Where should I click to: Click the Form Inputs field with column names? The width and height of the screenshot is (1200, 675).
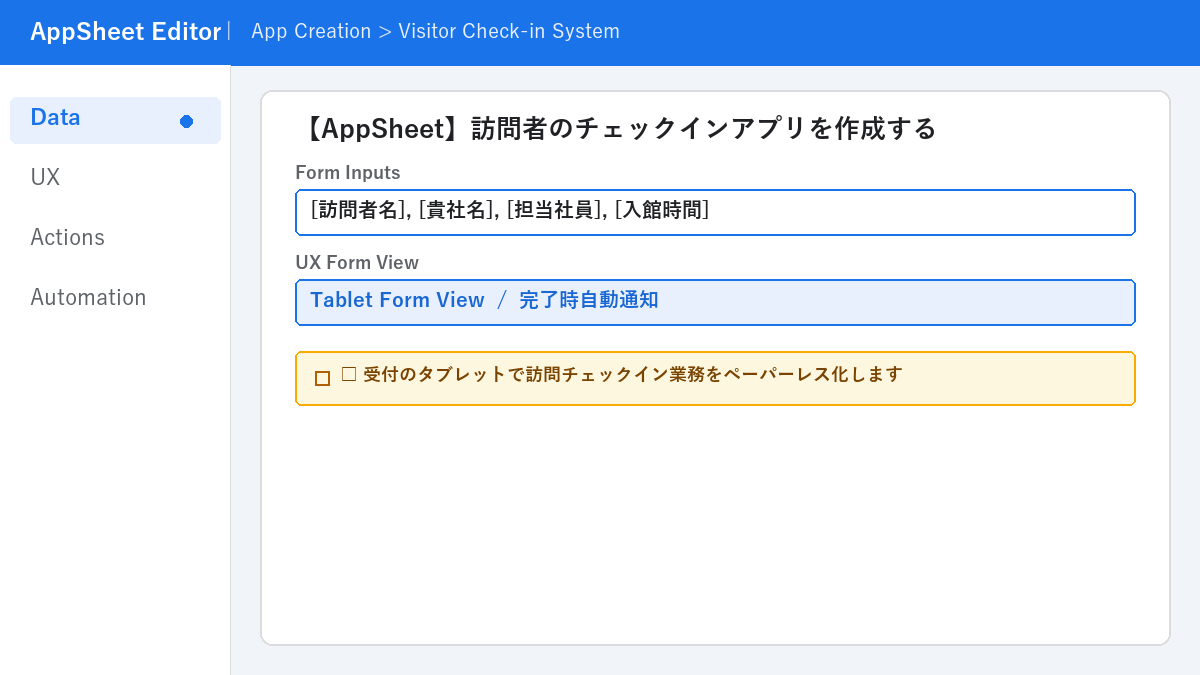click(715, 212)
